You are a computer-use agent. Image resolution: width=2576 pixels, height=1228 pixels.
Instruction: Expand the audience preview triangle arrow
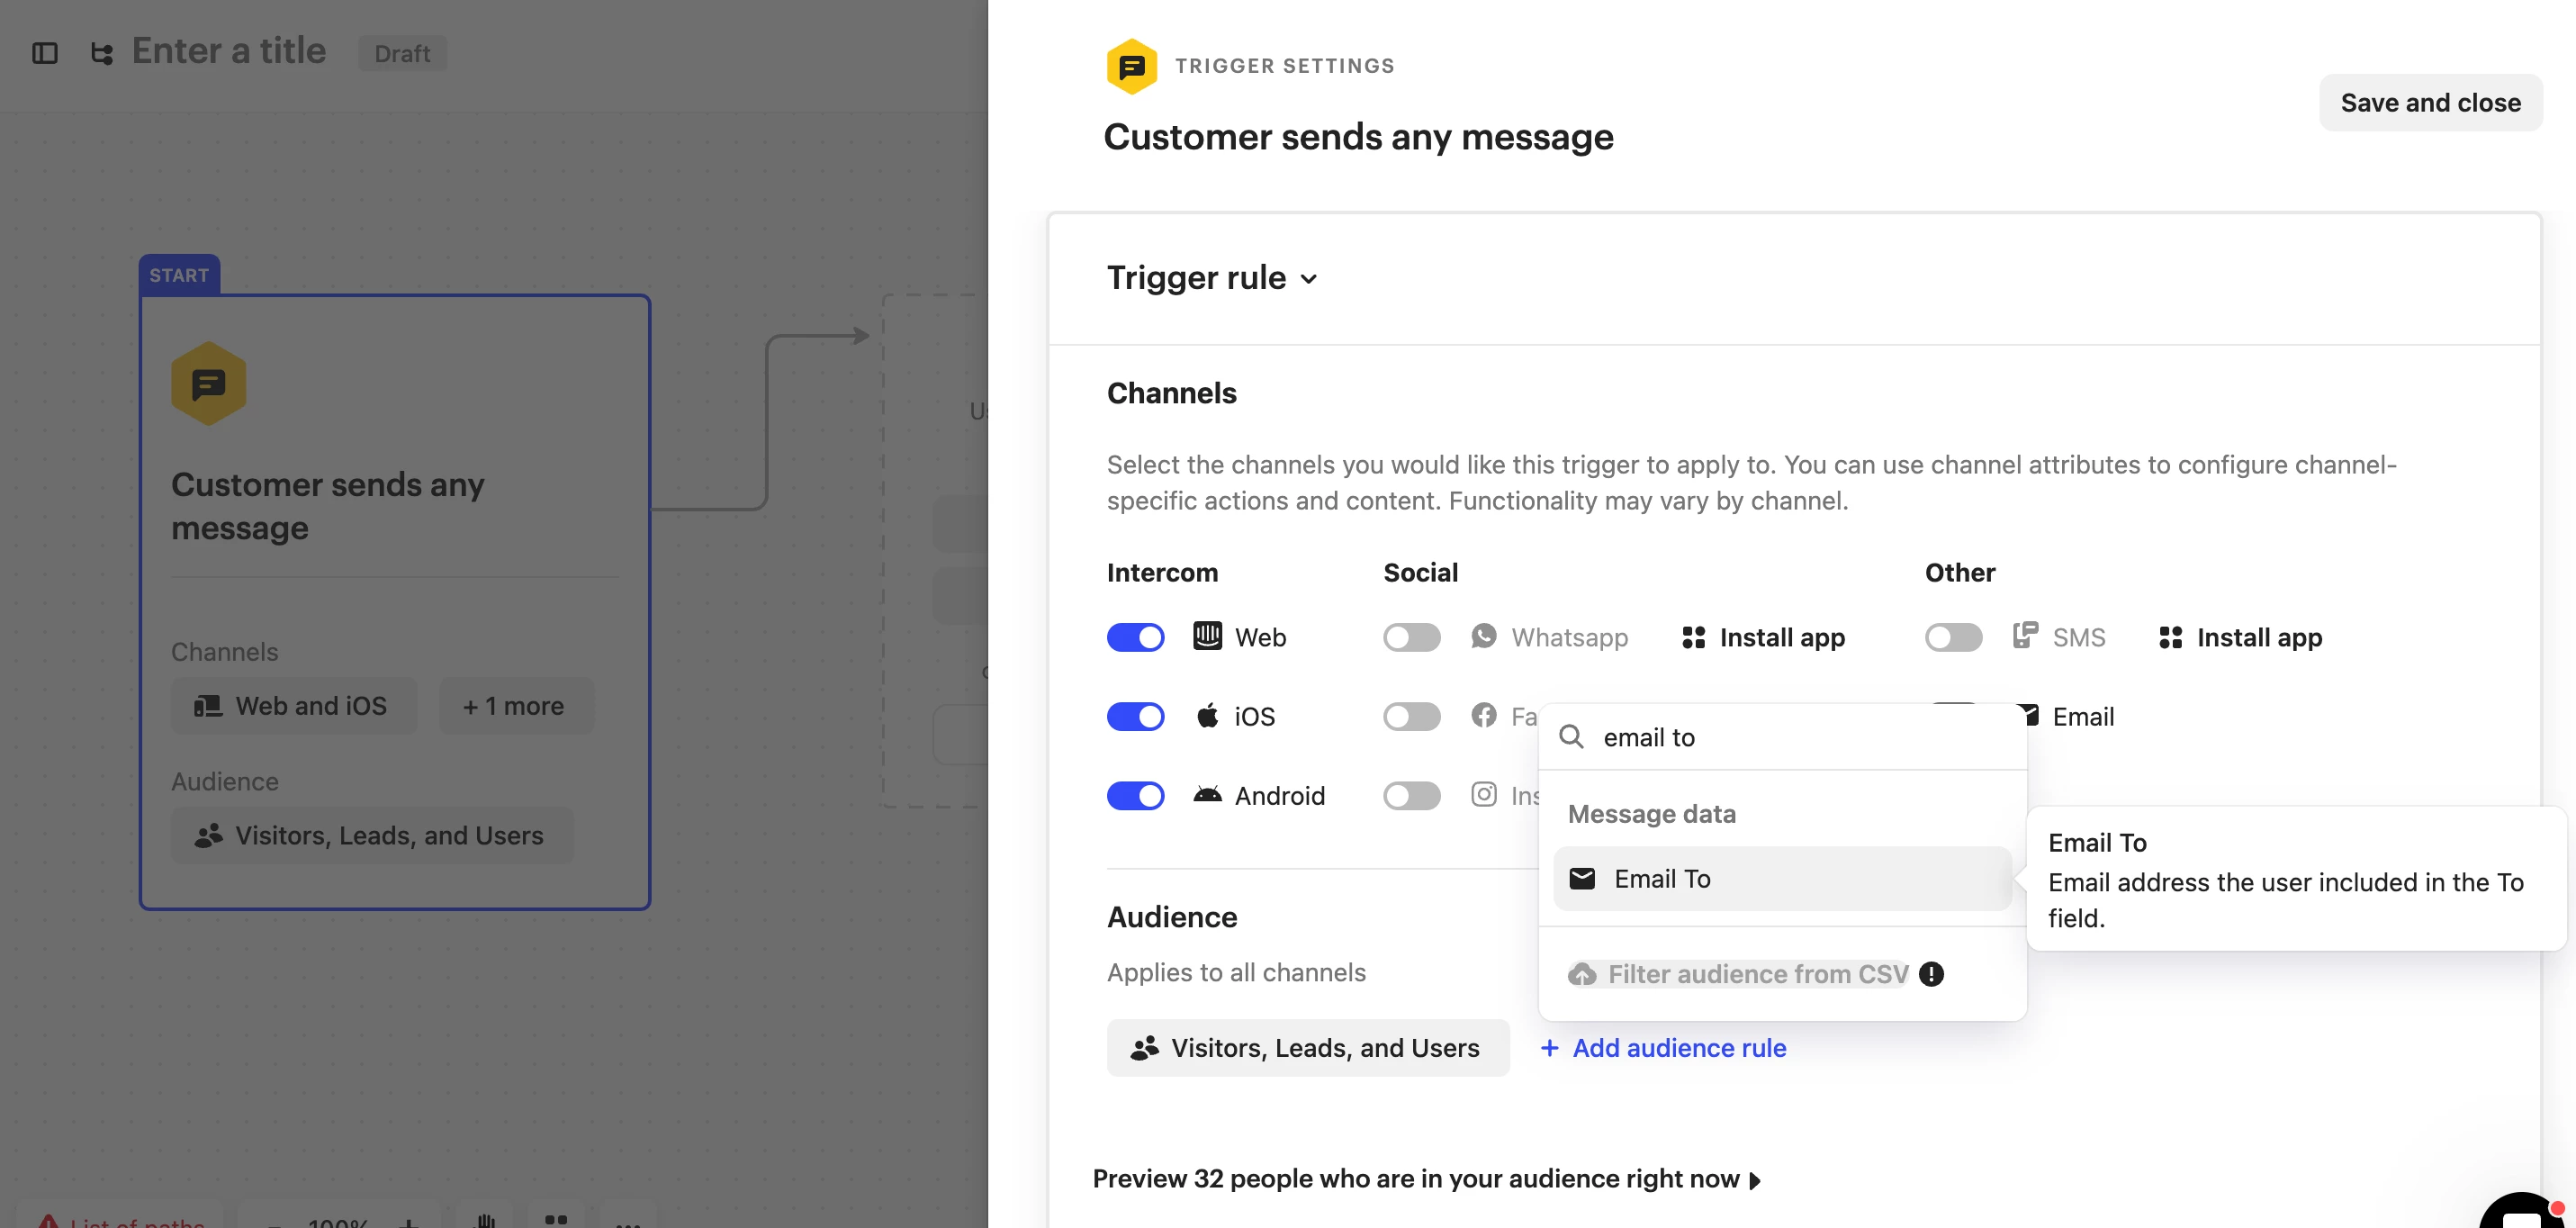tap(1755, 1181)
